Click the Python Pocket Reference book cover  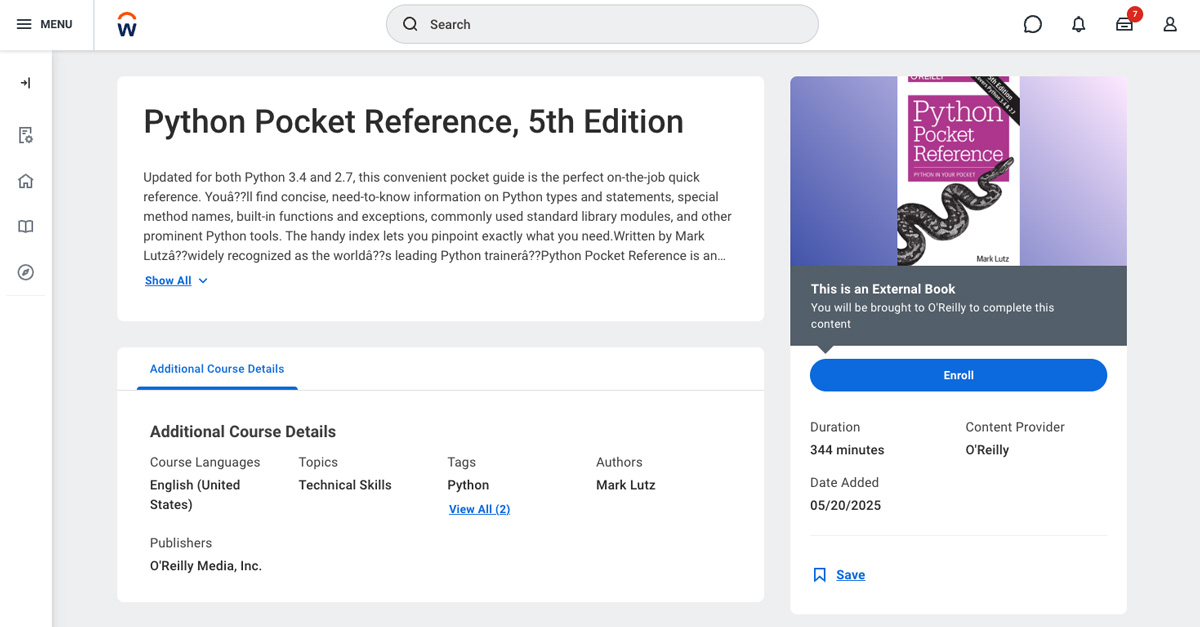click(x=958, y=171)
